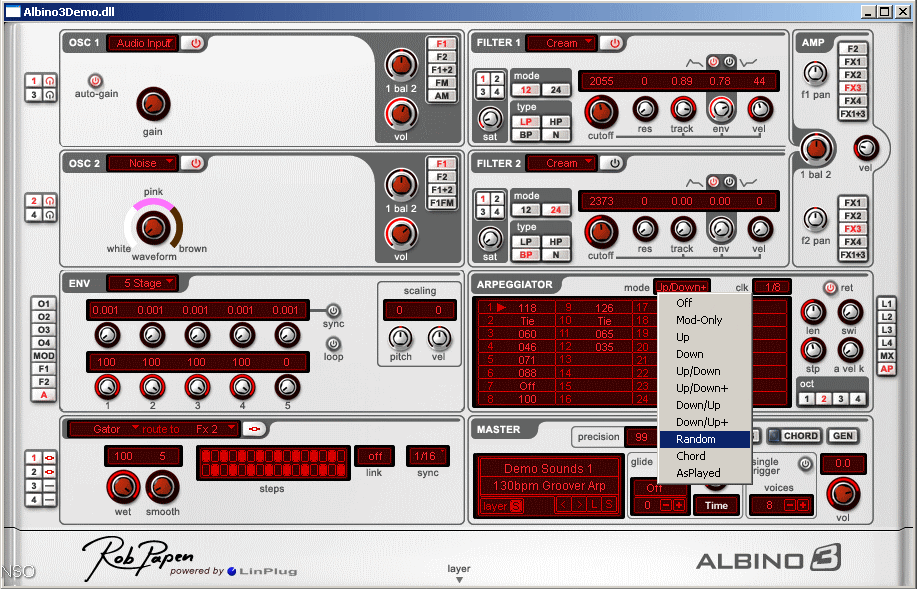The image size is (917, 589).
Task: Adjust OSC 1 gain knob
Action: 153,104
